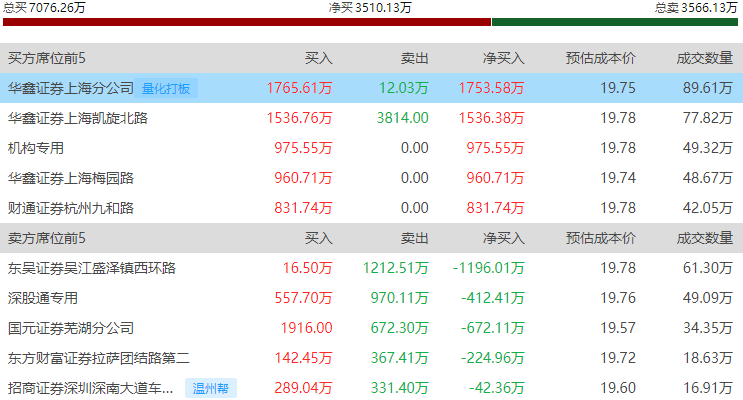The image size is (743, 400).
Task: Click volume 49.32万
Action: 708,148
